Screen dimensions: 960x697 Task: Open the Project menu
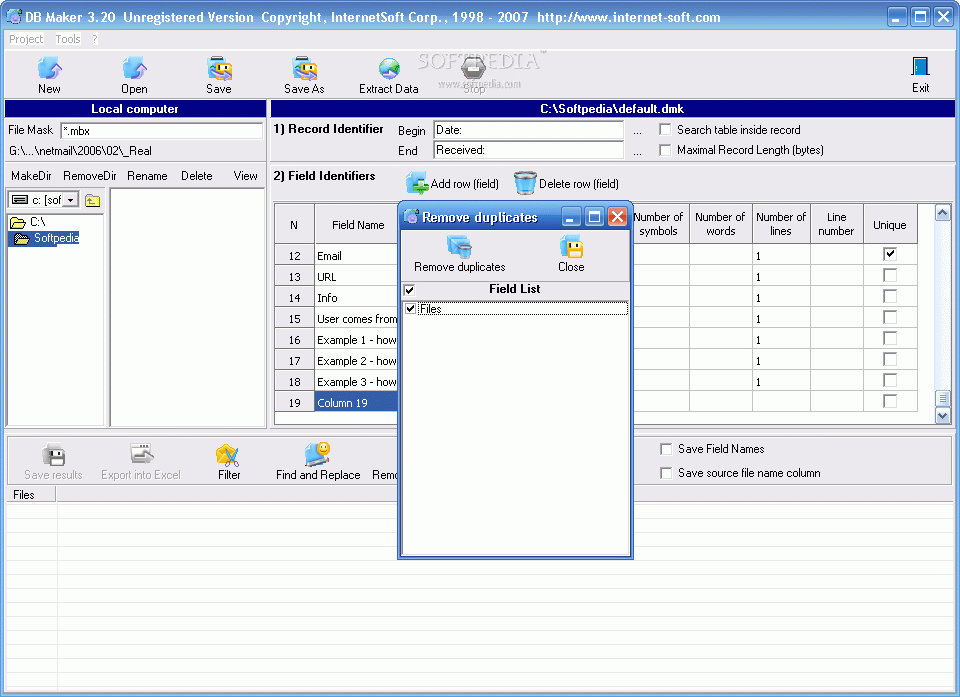point(26,39)
